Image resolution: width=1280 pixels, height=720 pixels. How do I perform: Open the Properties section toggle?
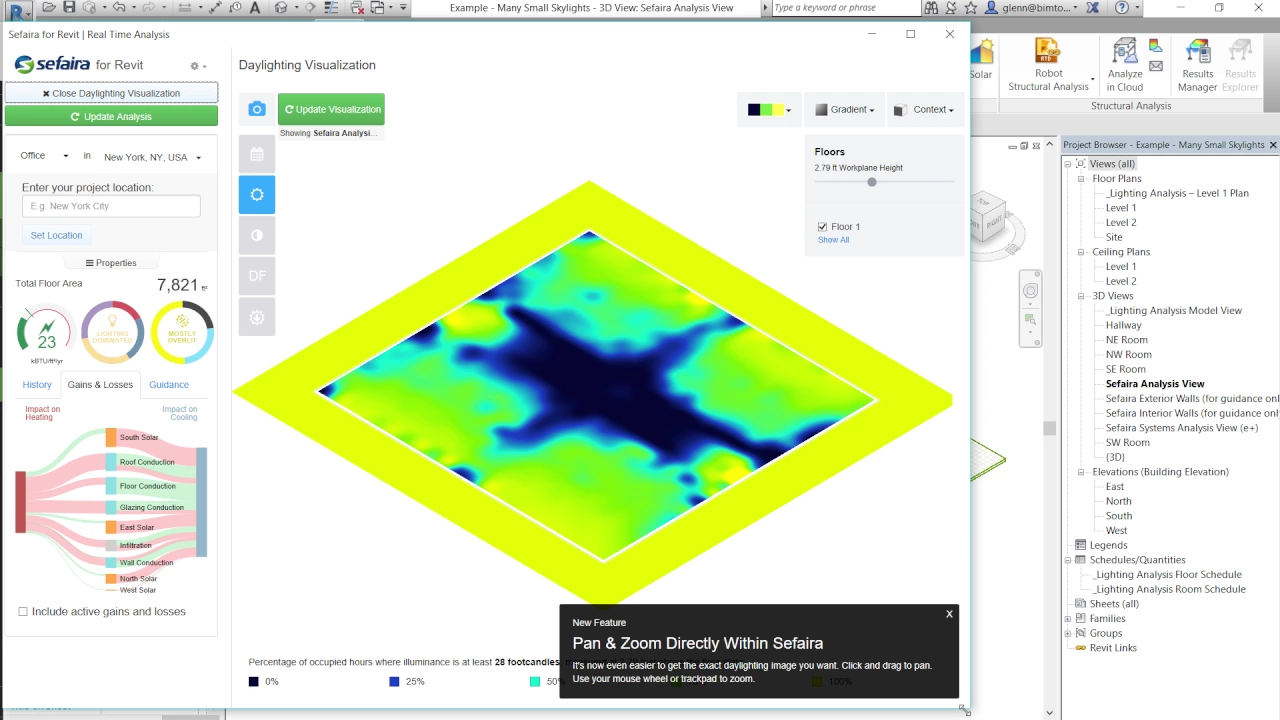[111, 263]
